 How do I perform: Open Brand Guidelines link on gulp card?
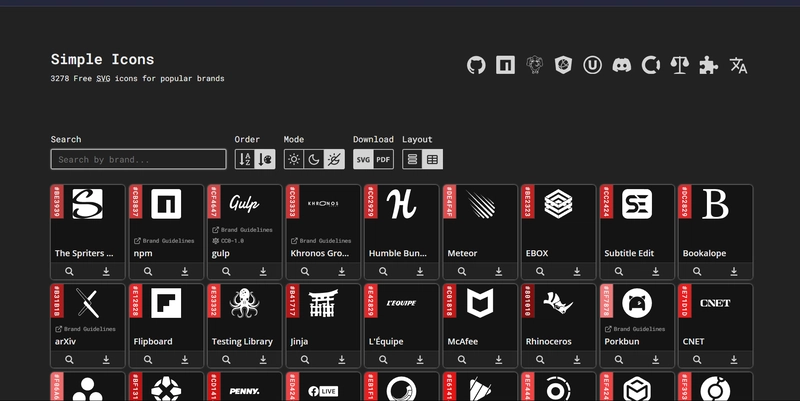242,230
